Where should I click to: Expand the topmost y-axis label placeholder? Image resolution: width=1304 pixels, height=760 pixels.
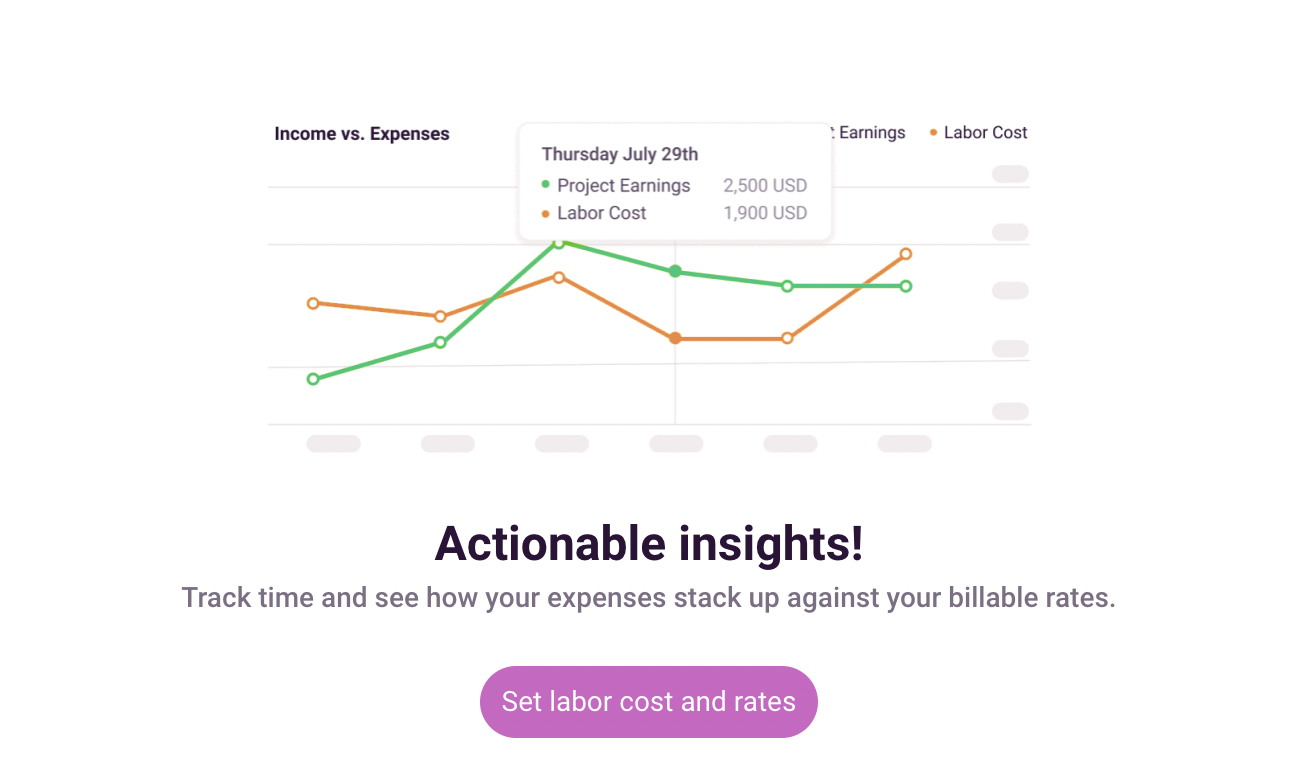pyautogui.click(x=1010, y=174)
